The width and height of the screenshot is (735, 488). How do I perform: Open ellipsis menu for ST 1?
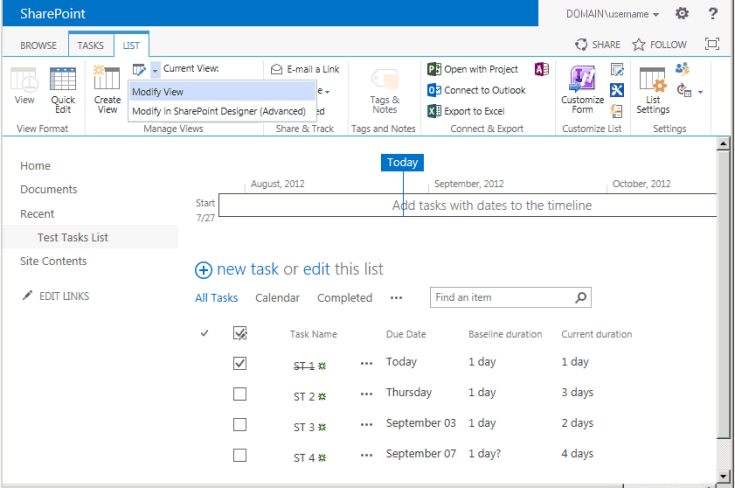367,363
